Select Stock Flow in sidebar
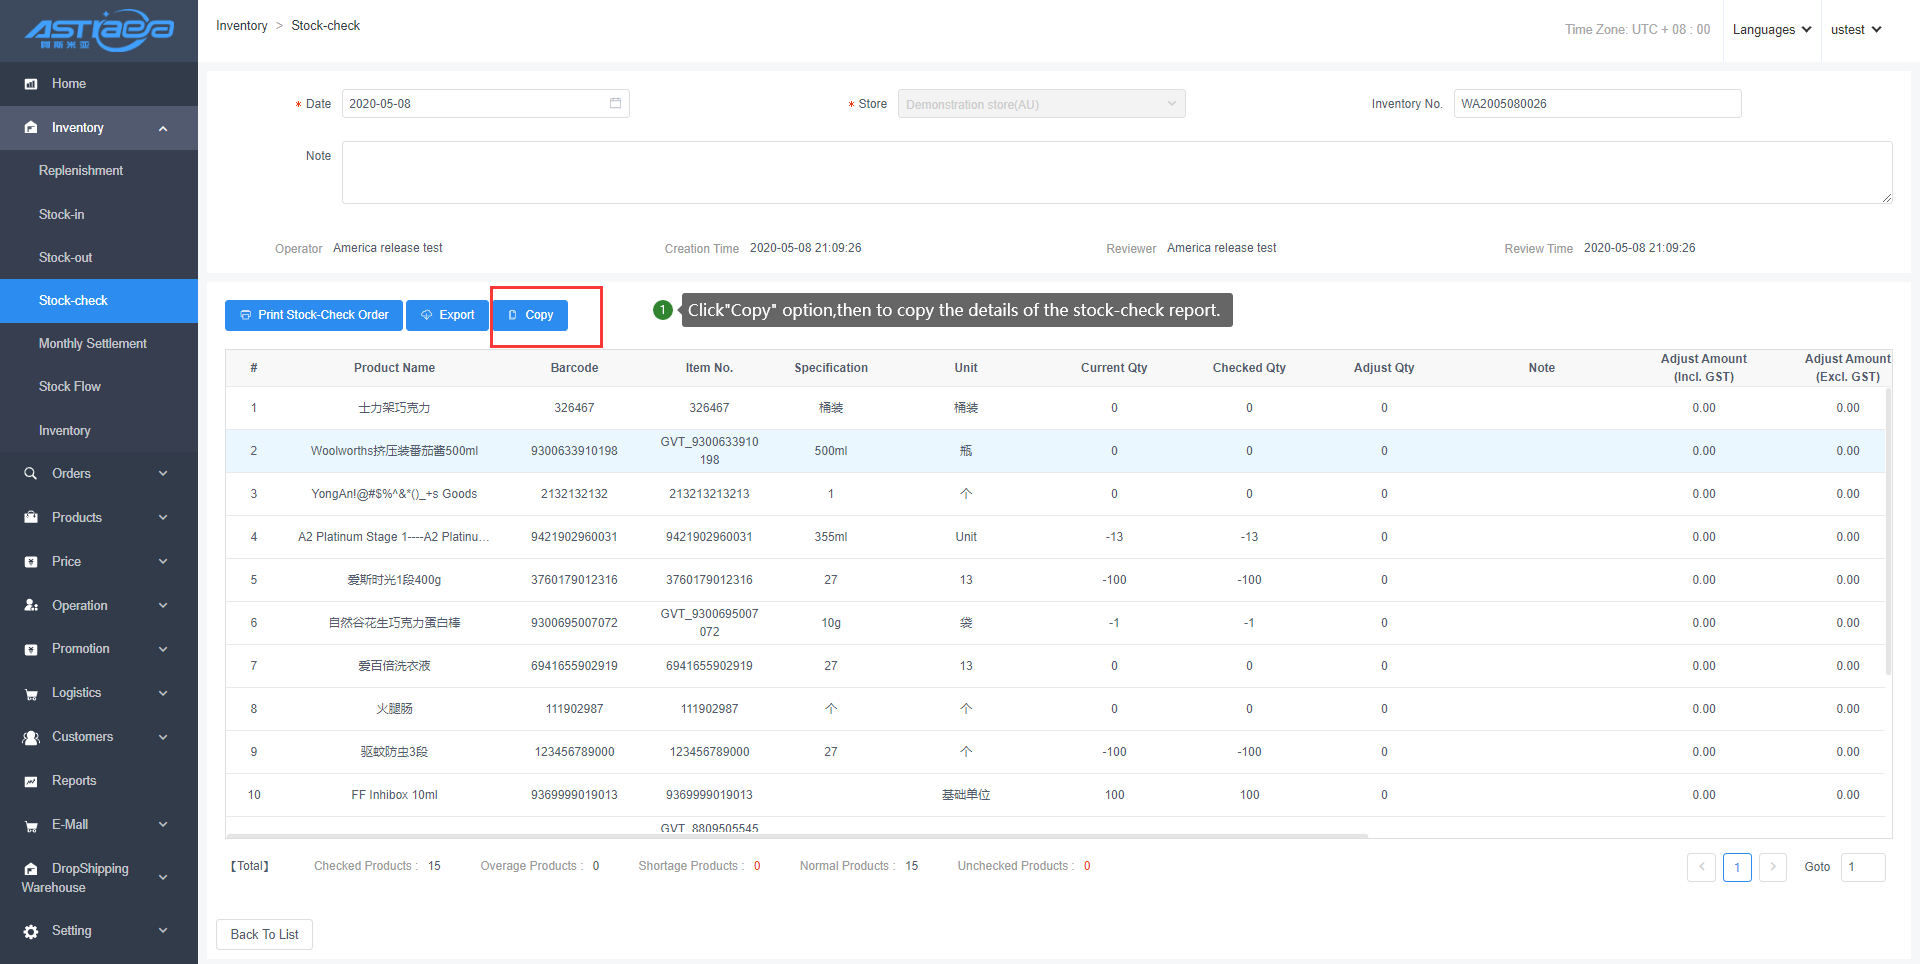Image resolution: width=1920 pixels, height=964 pixels. [70, 387]
